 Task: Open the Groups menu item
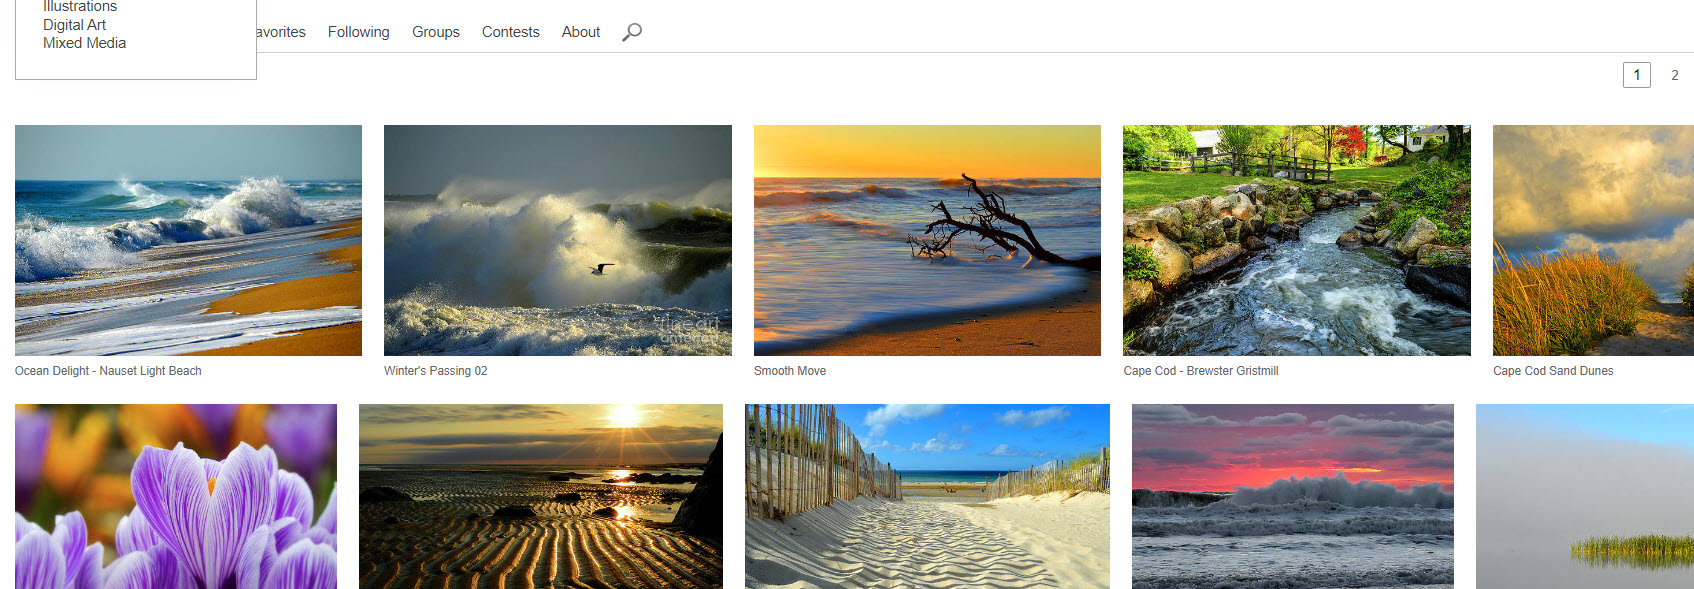coord(436,32)
